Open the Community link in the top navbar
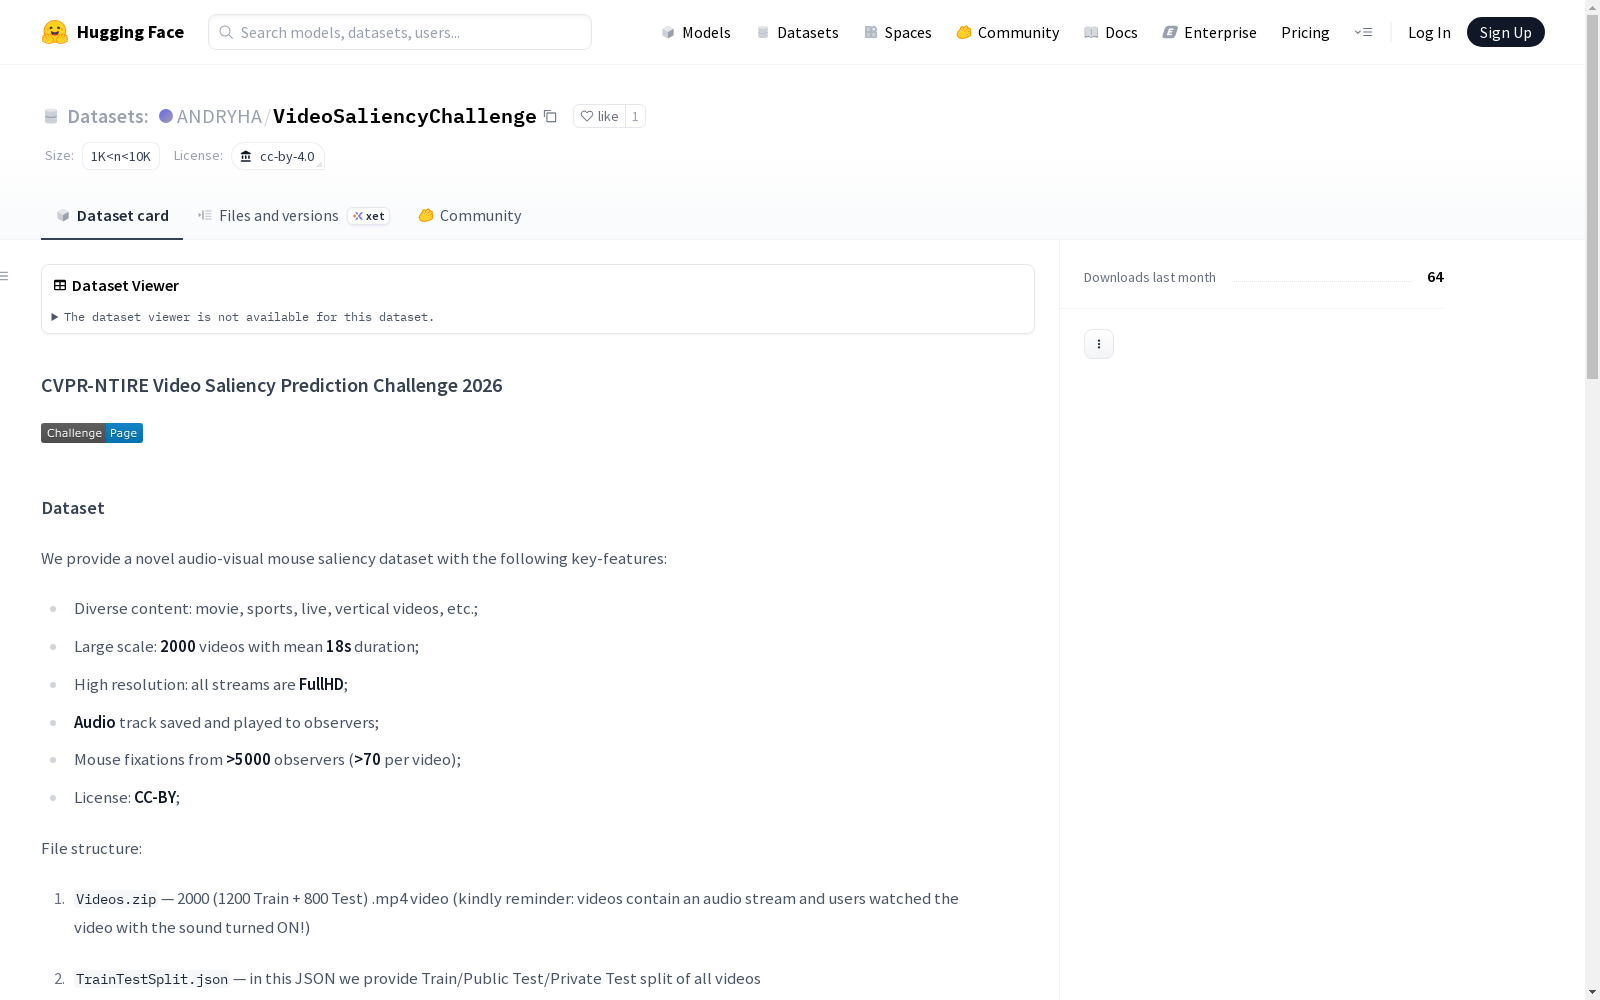This screenshot has width=1600, height=1000. (x=1008, y=32)
